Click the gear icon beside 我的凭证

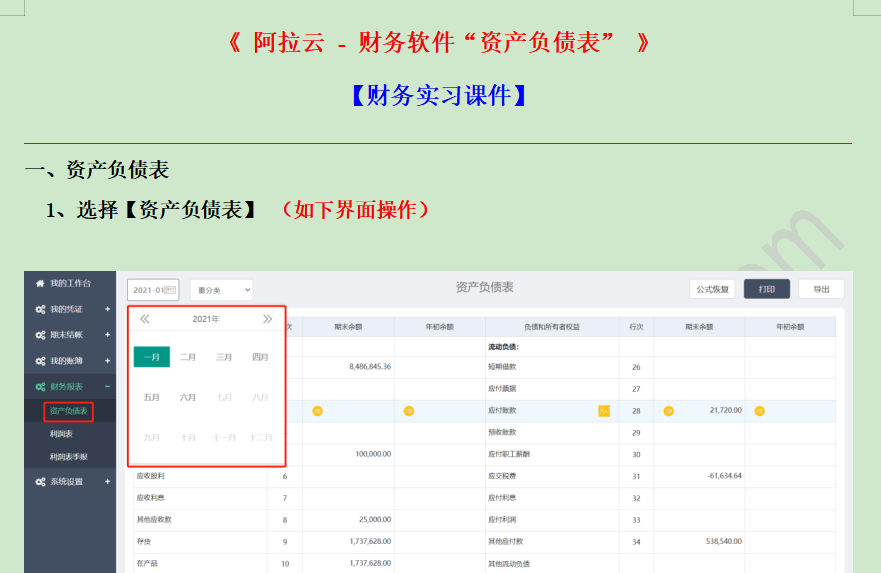tap(40, 310)
